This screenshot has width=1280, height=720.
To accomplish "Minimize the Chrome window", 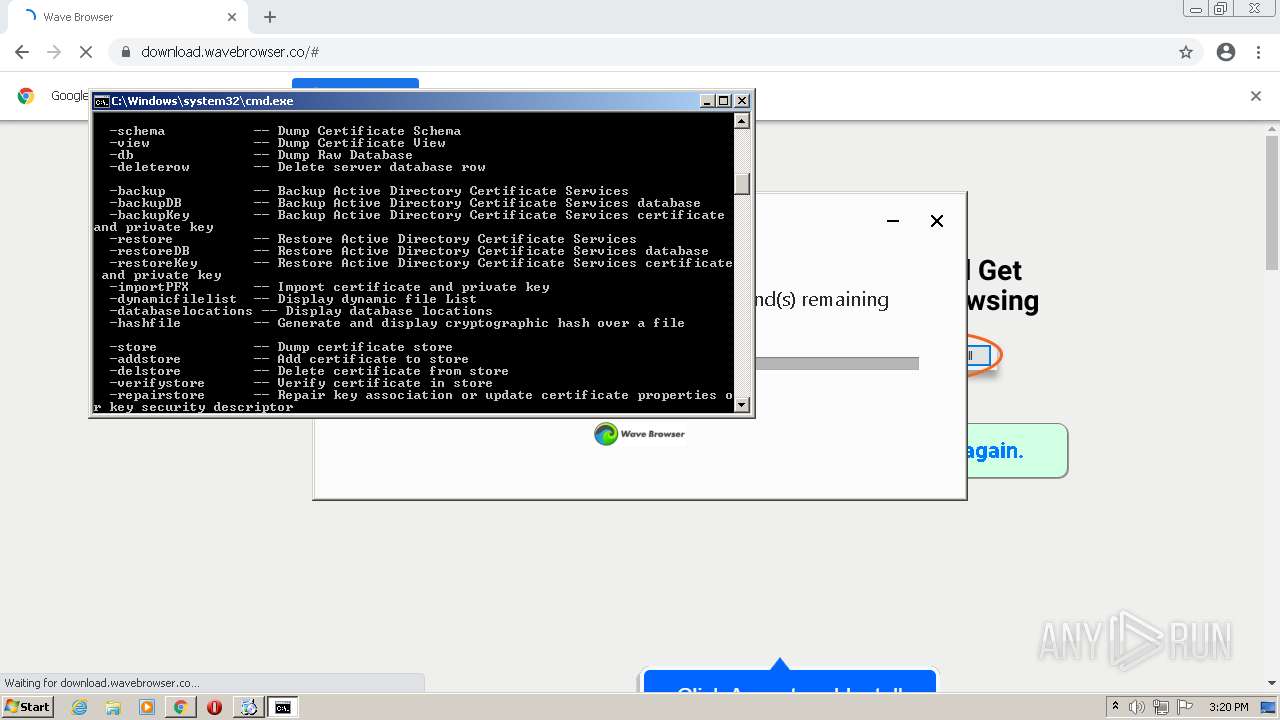I will point(1196,9).
